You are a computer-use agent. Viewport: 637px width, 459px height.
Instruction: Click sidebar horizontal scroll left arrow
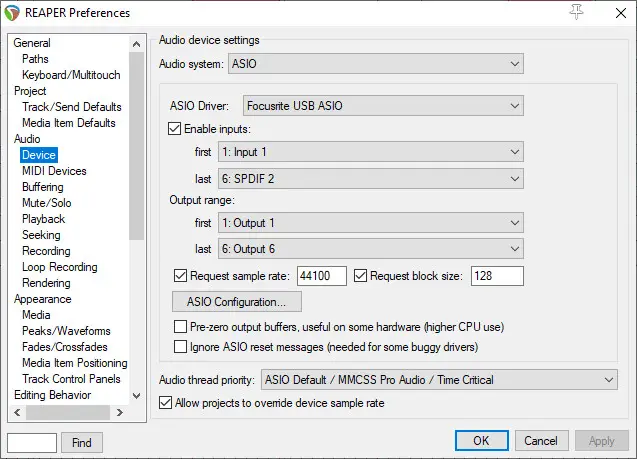tap(17, 413)
